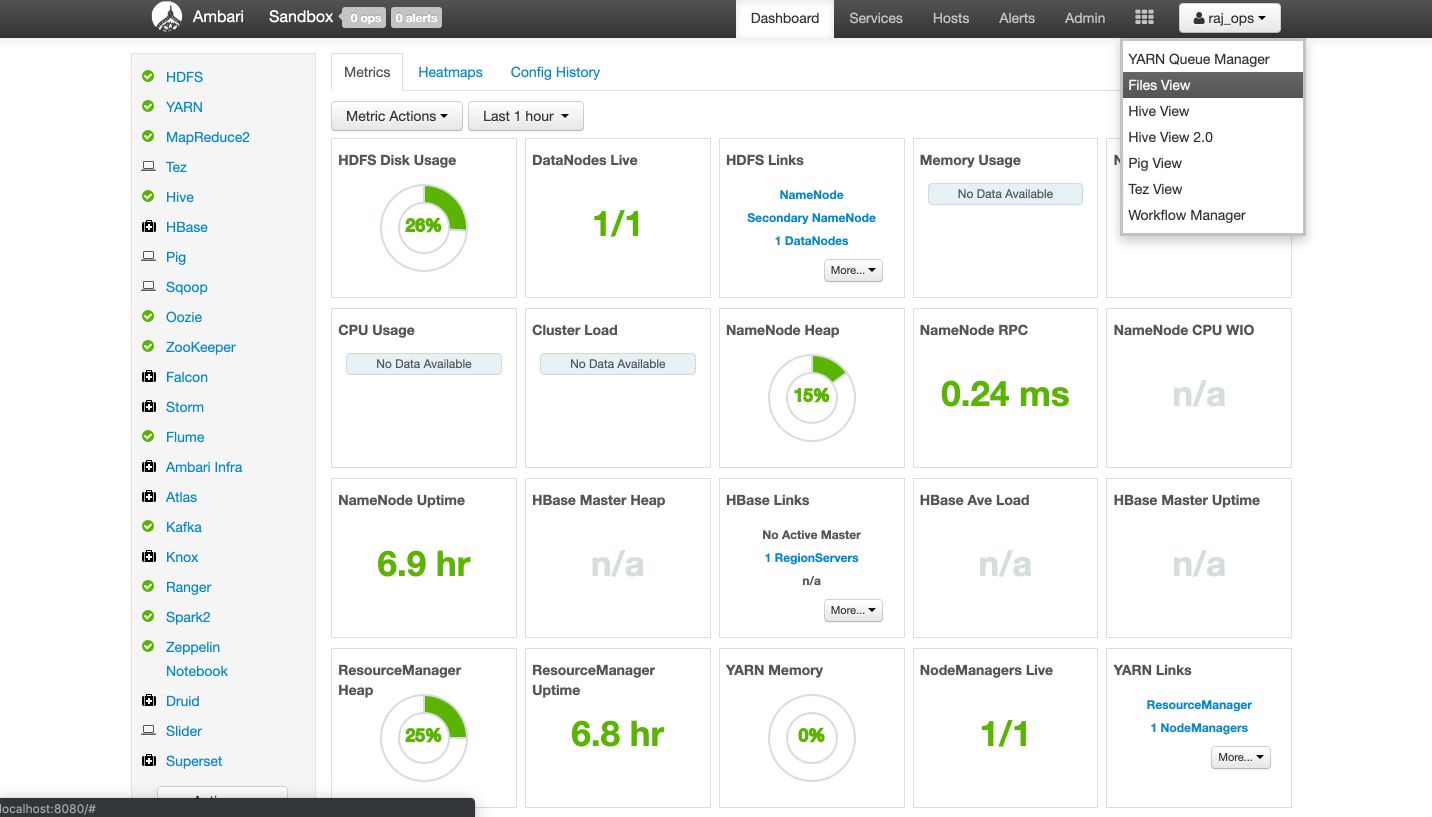Click the Flume green status icon
The height and width of the screenshot is (817, 1432).
pos(148,436)
